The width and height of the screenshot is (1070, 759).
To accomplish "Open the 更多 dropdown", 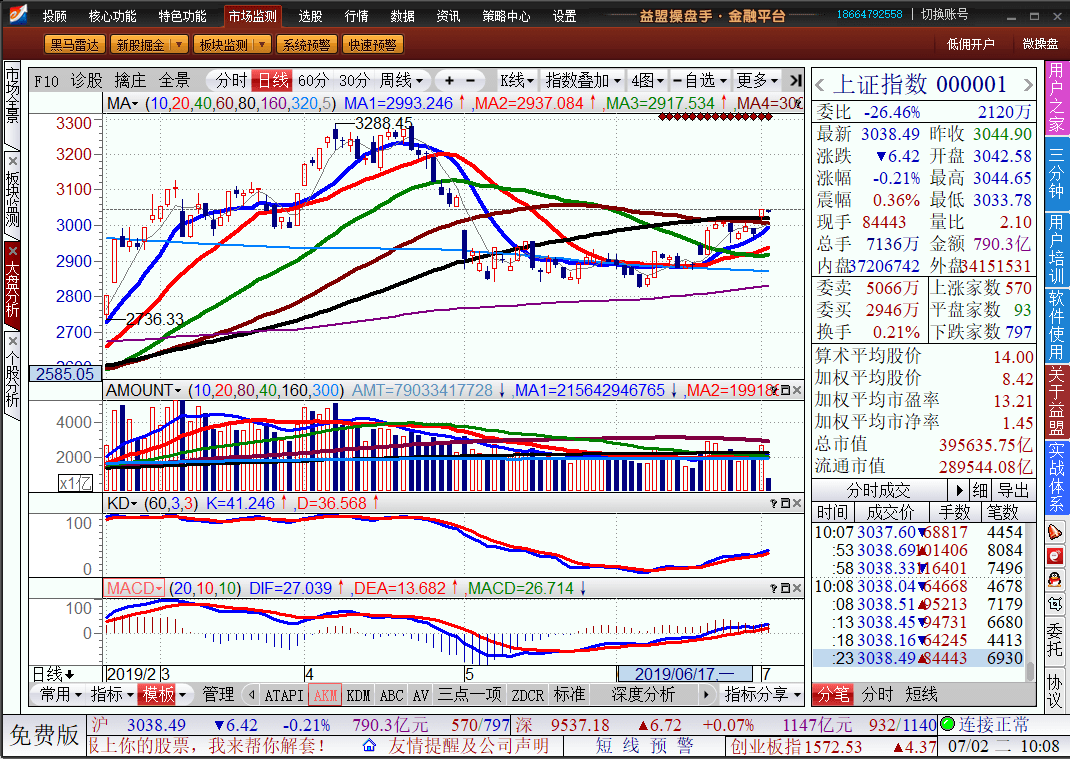I will pyautogui.click(x=757, y=81).
